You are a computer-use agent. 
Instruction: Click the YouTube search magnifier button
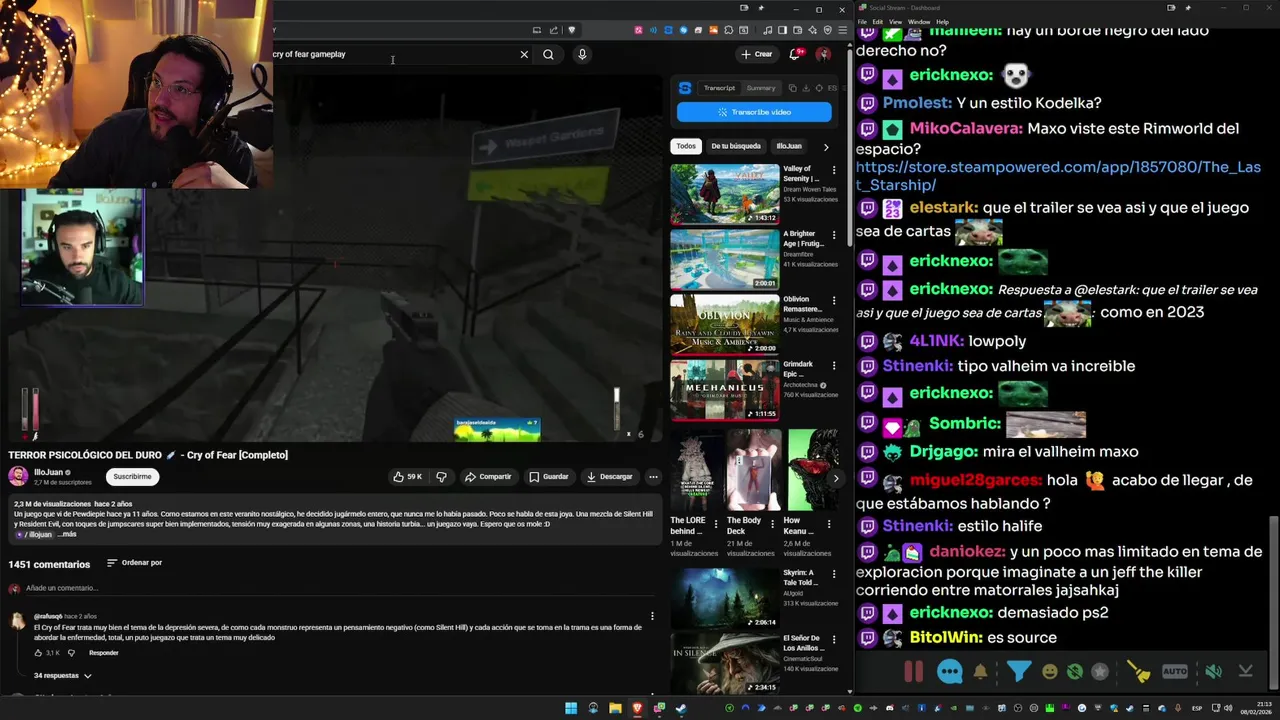[x=548, y=54]
